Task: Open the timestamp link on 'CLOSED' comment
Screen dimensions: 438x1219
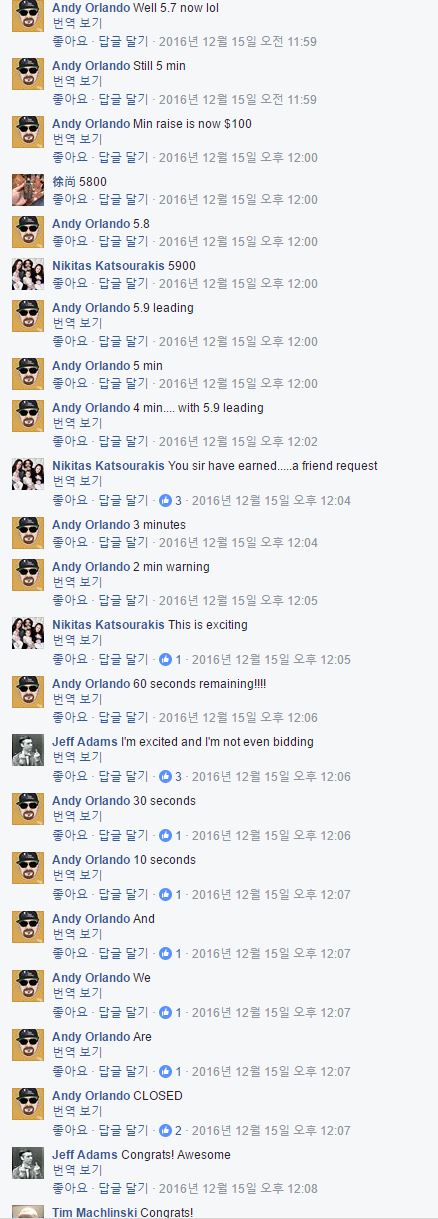Action: click(271, 1130)
